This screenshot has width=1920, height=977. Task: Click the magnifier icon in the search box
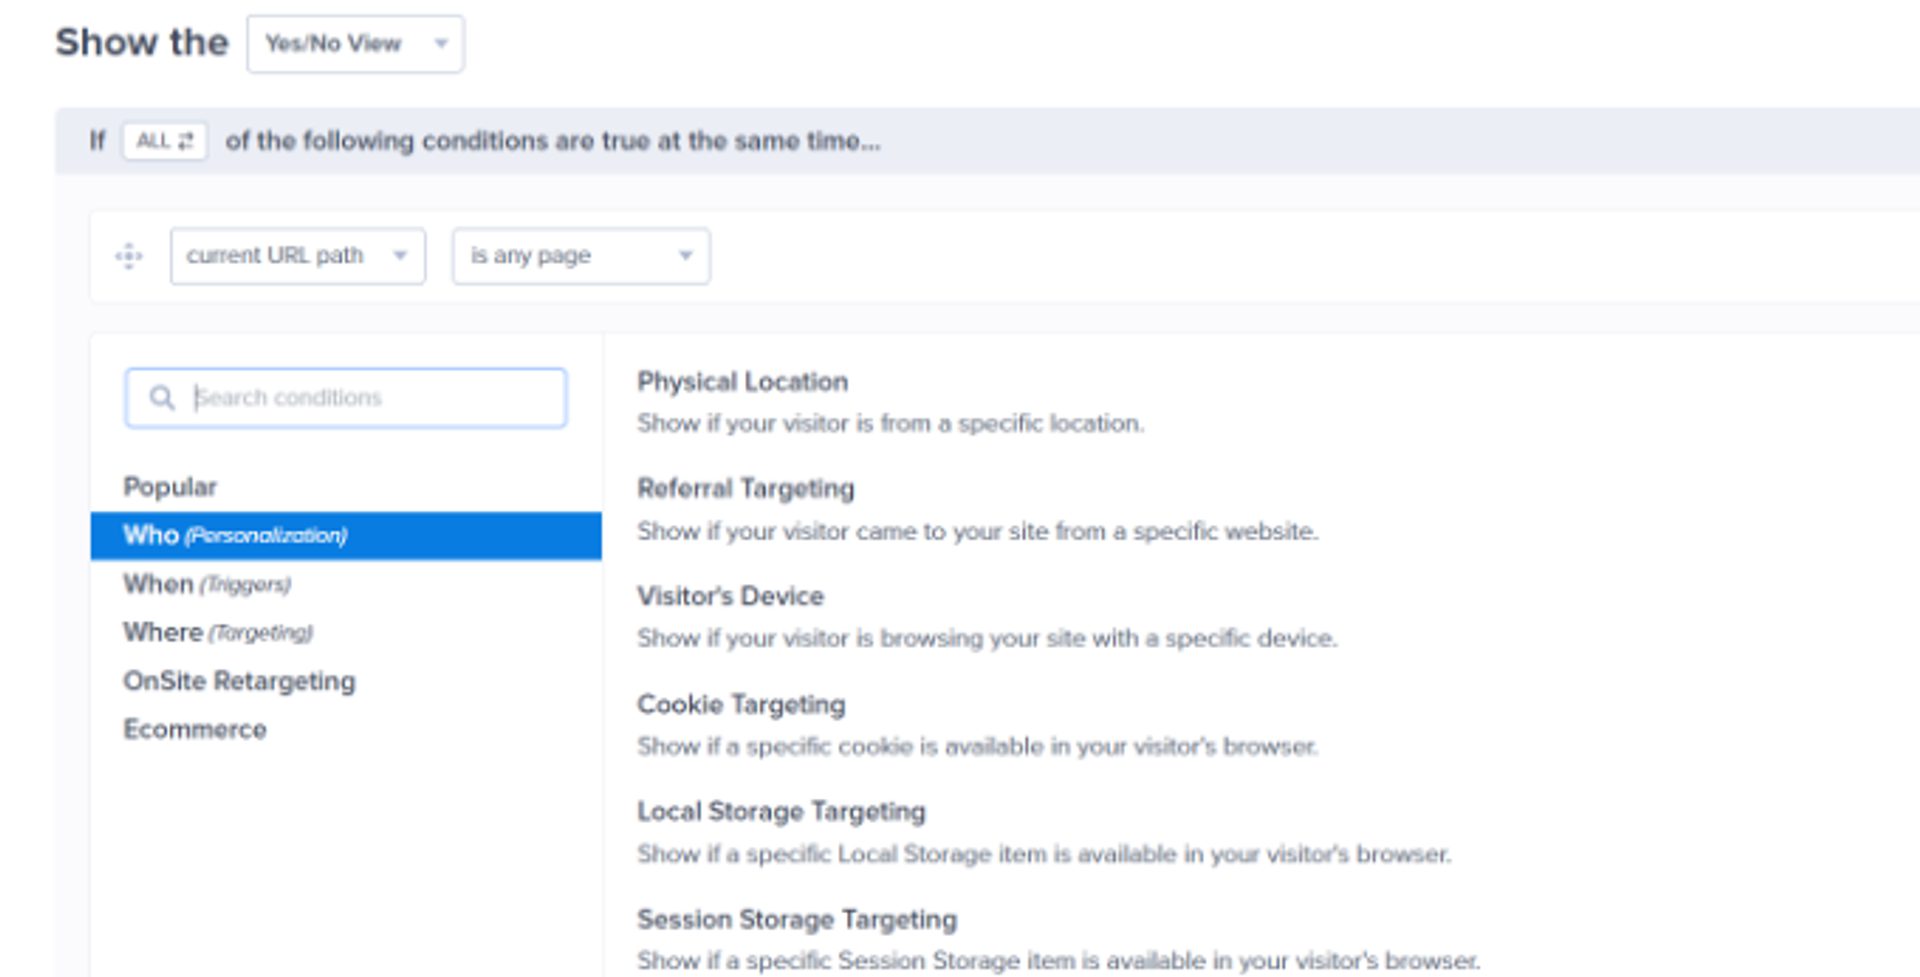163,397
